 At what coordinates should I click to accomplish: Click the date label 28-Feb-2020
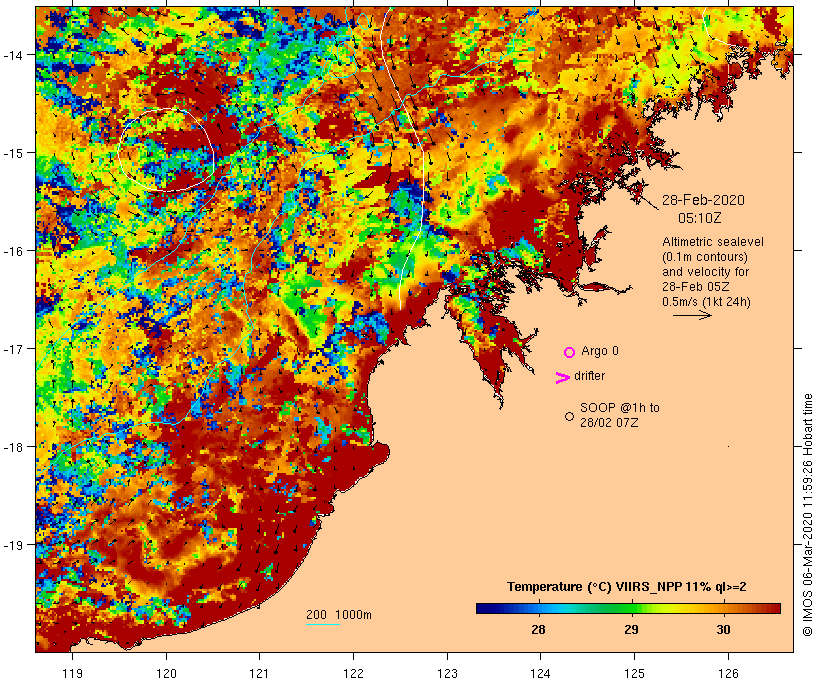[x=703, y=200]
